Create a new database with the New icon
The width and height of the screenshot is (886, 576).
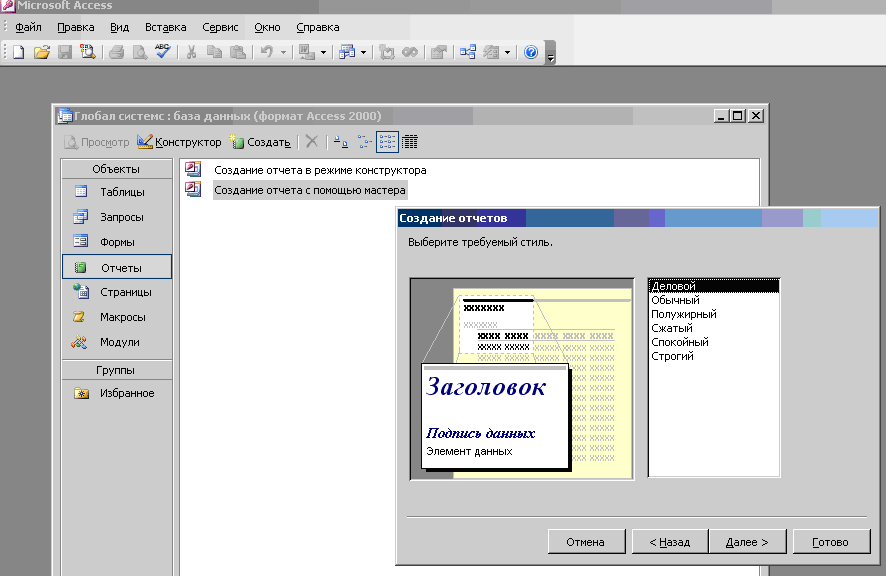pos(19,53)
